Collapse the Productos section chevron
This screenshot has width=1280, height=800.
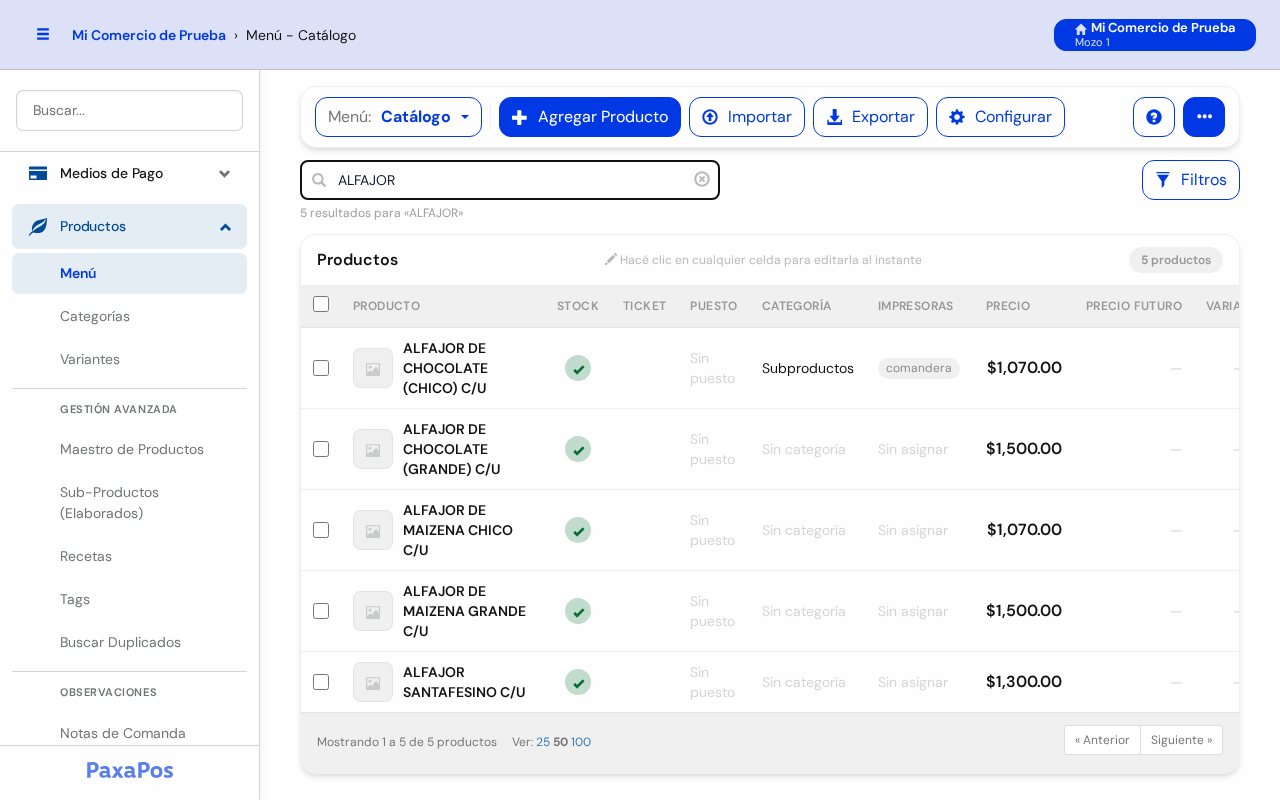(225, 227)
